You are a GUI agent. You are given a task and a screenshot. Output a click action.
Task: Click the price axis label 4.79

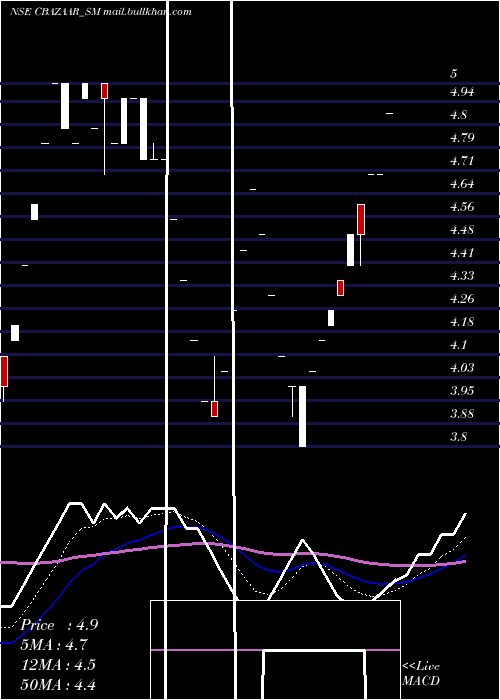click(x=462, y=138)
